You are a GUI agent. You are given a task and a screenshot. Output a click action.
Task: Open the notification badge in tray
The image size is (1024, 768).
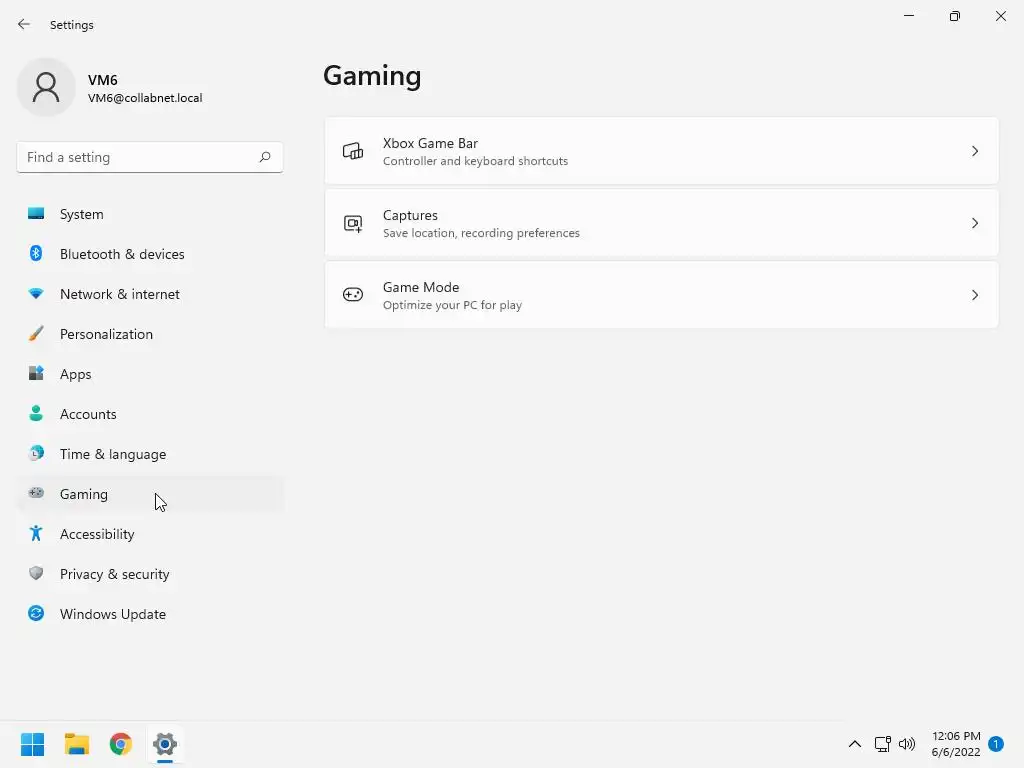[995, 744]
